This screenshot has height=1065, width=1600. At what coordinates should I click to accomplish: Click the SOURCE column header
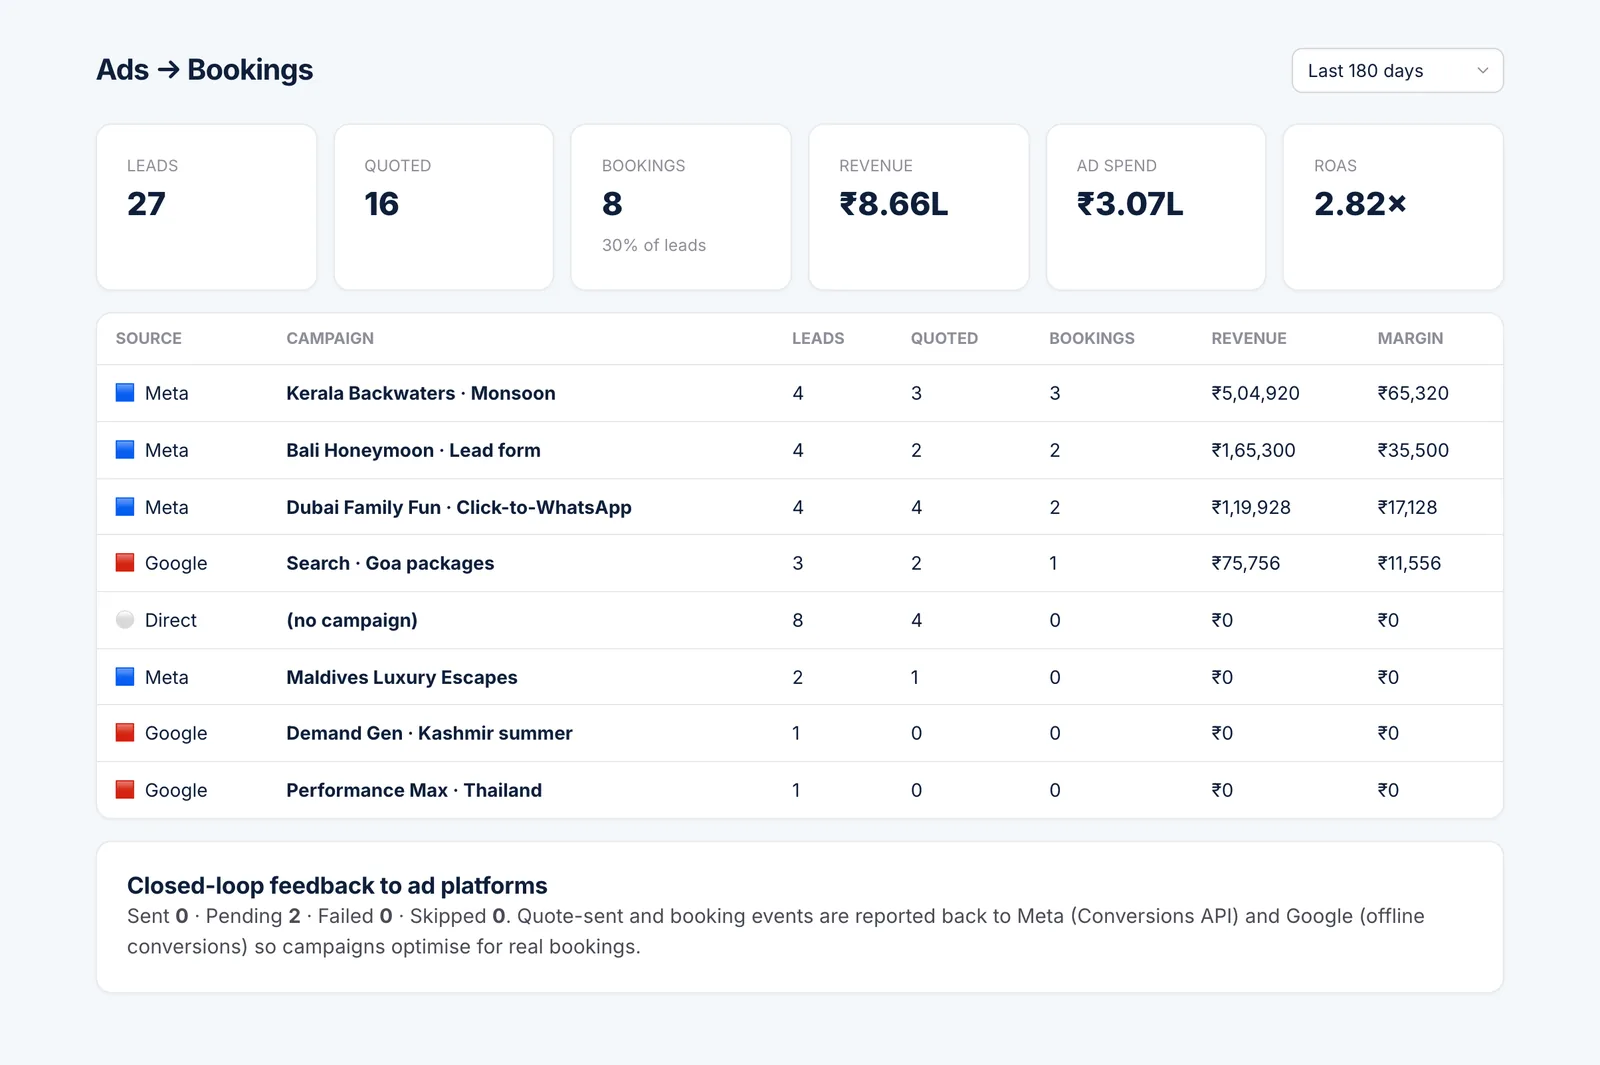(149, 338)
